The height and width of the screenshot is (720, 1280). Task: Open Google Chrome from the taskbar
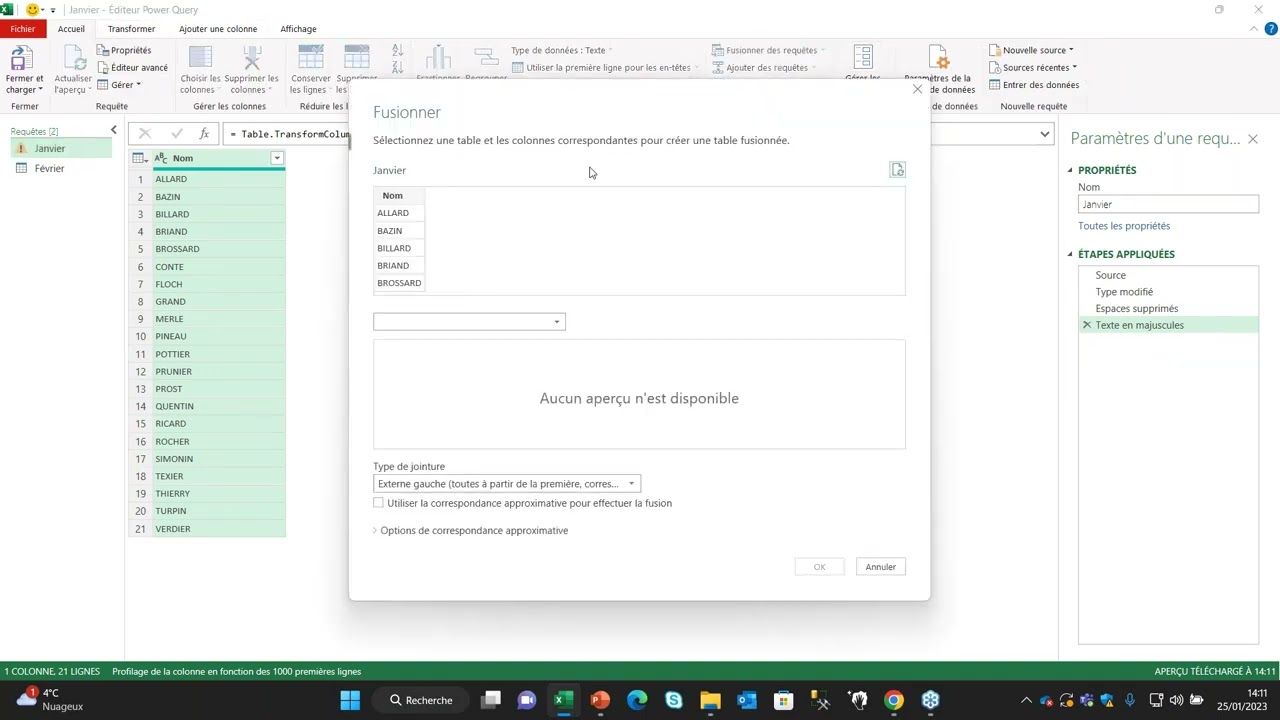point(894,700)
